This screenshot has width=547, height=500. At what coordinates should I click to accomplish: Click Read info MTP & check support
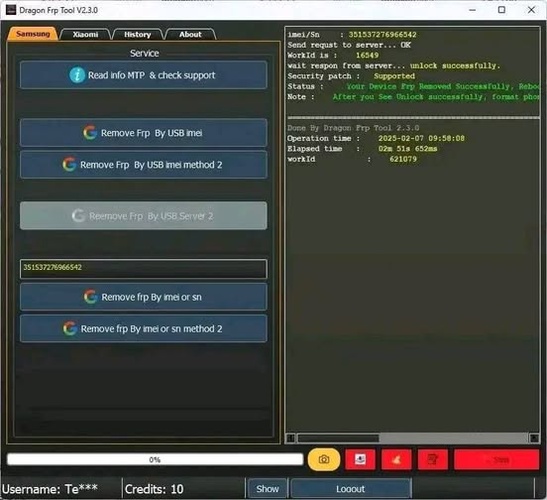click(x=143, y=75)
